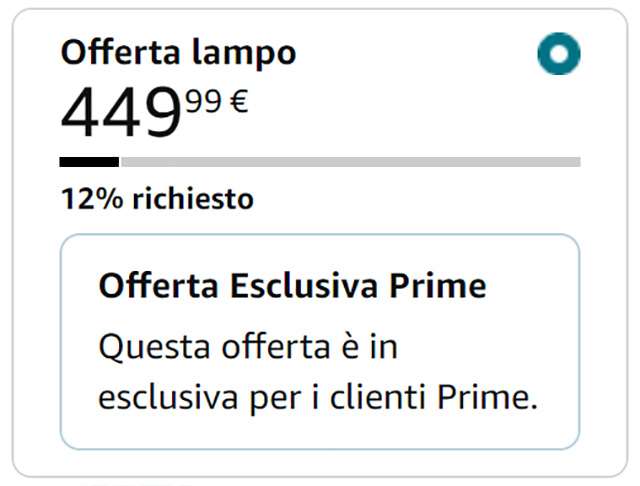Click the gray unclaimed progress bar segment
Viewport: 640px width, 486px height.
point(350,161)
